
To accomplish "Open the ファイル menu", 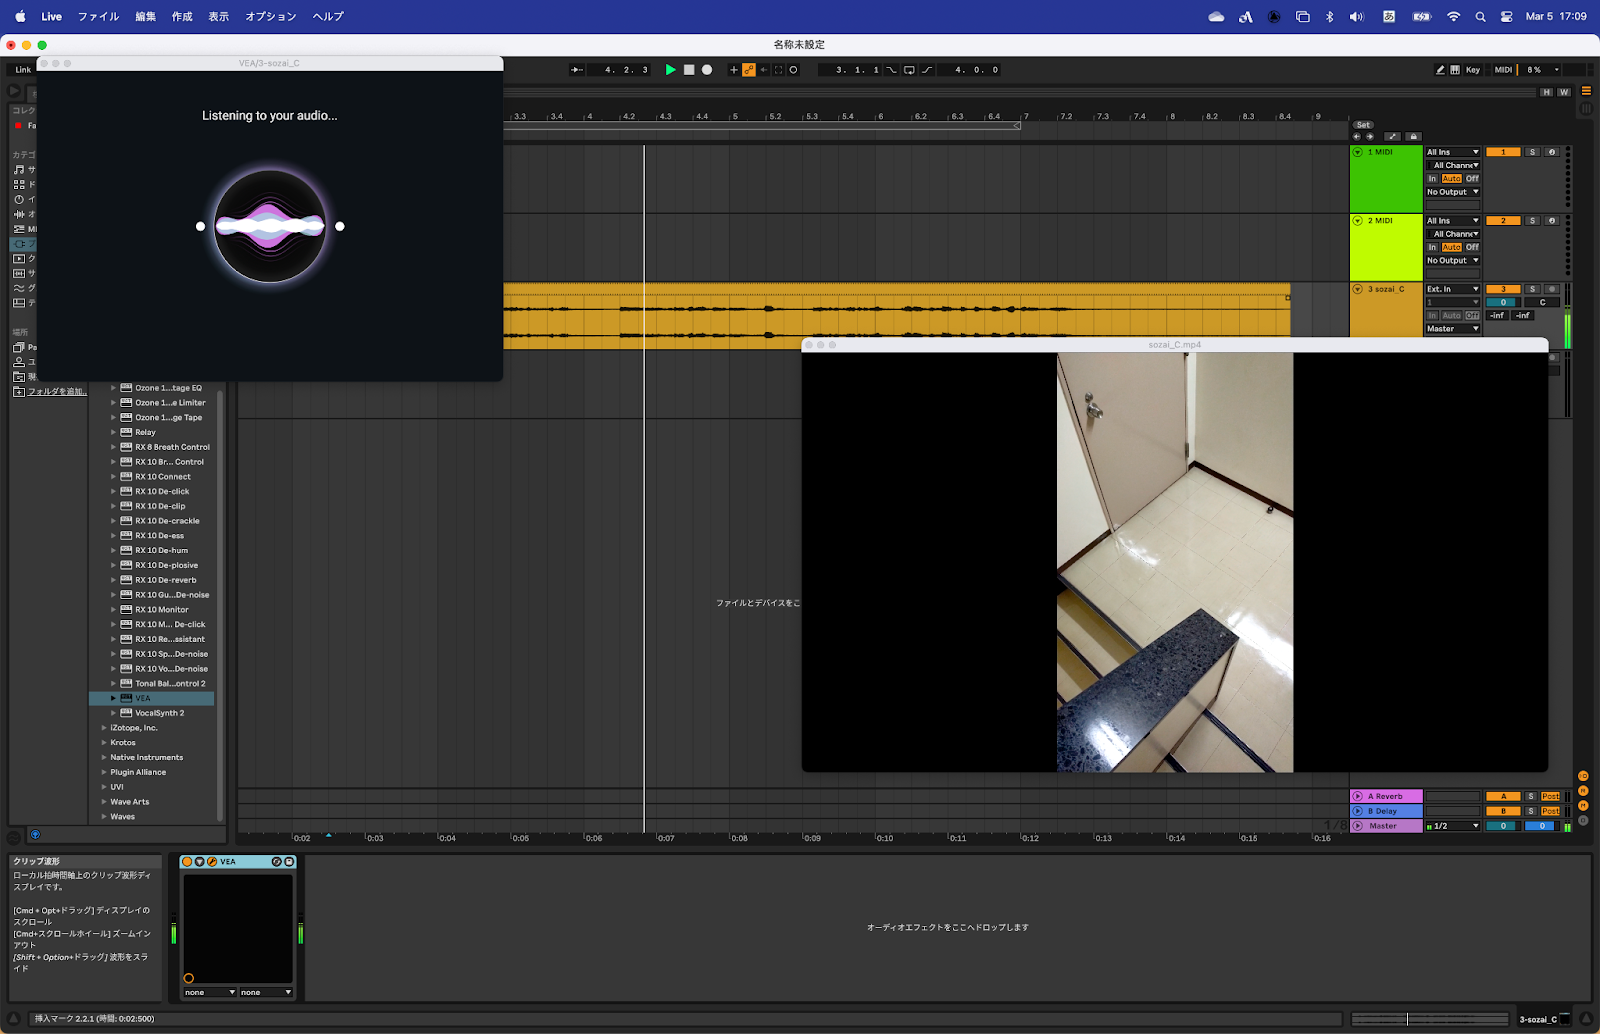I will click(x=98, y=17).
